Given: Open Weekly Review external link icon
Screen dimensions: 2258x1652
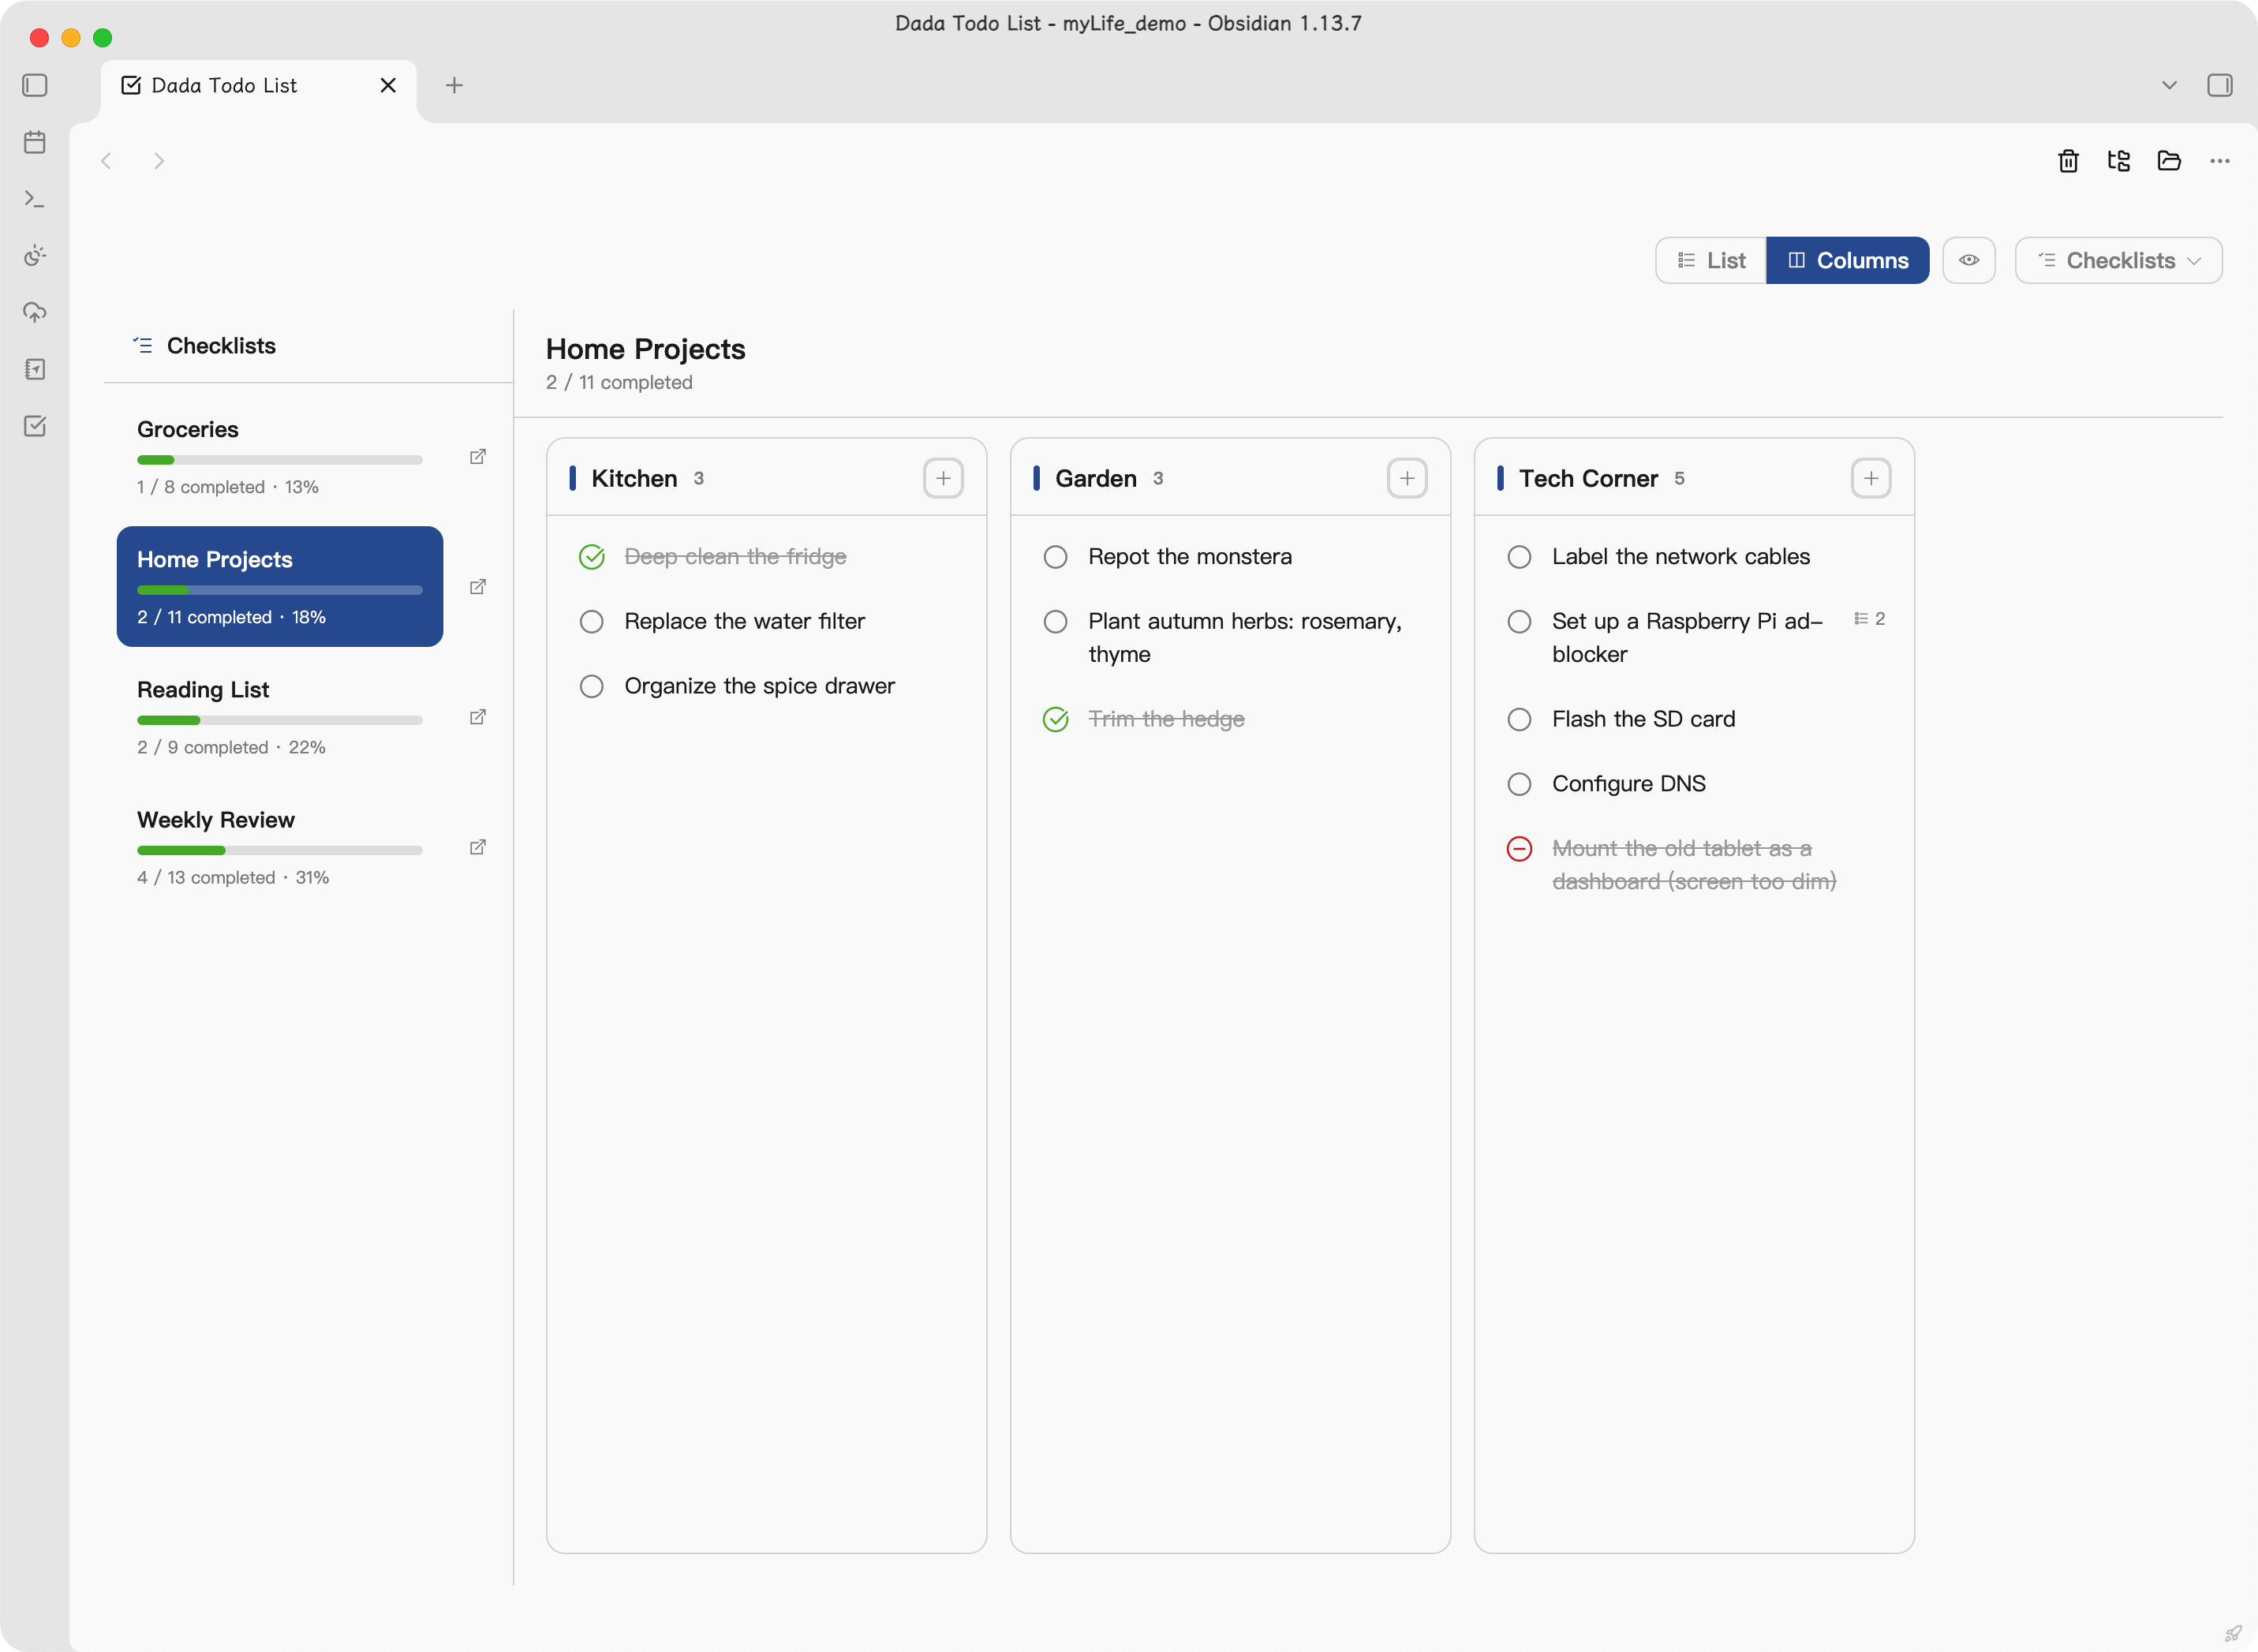Looking at the screenshot, I should coord(478,847).
